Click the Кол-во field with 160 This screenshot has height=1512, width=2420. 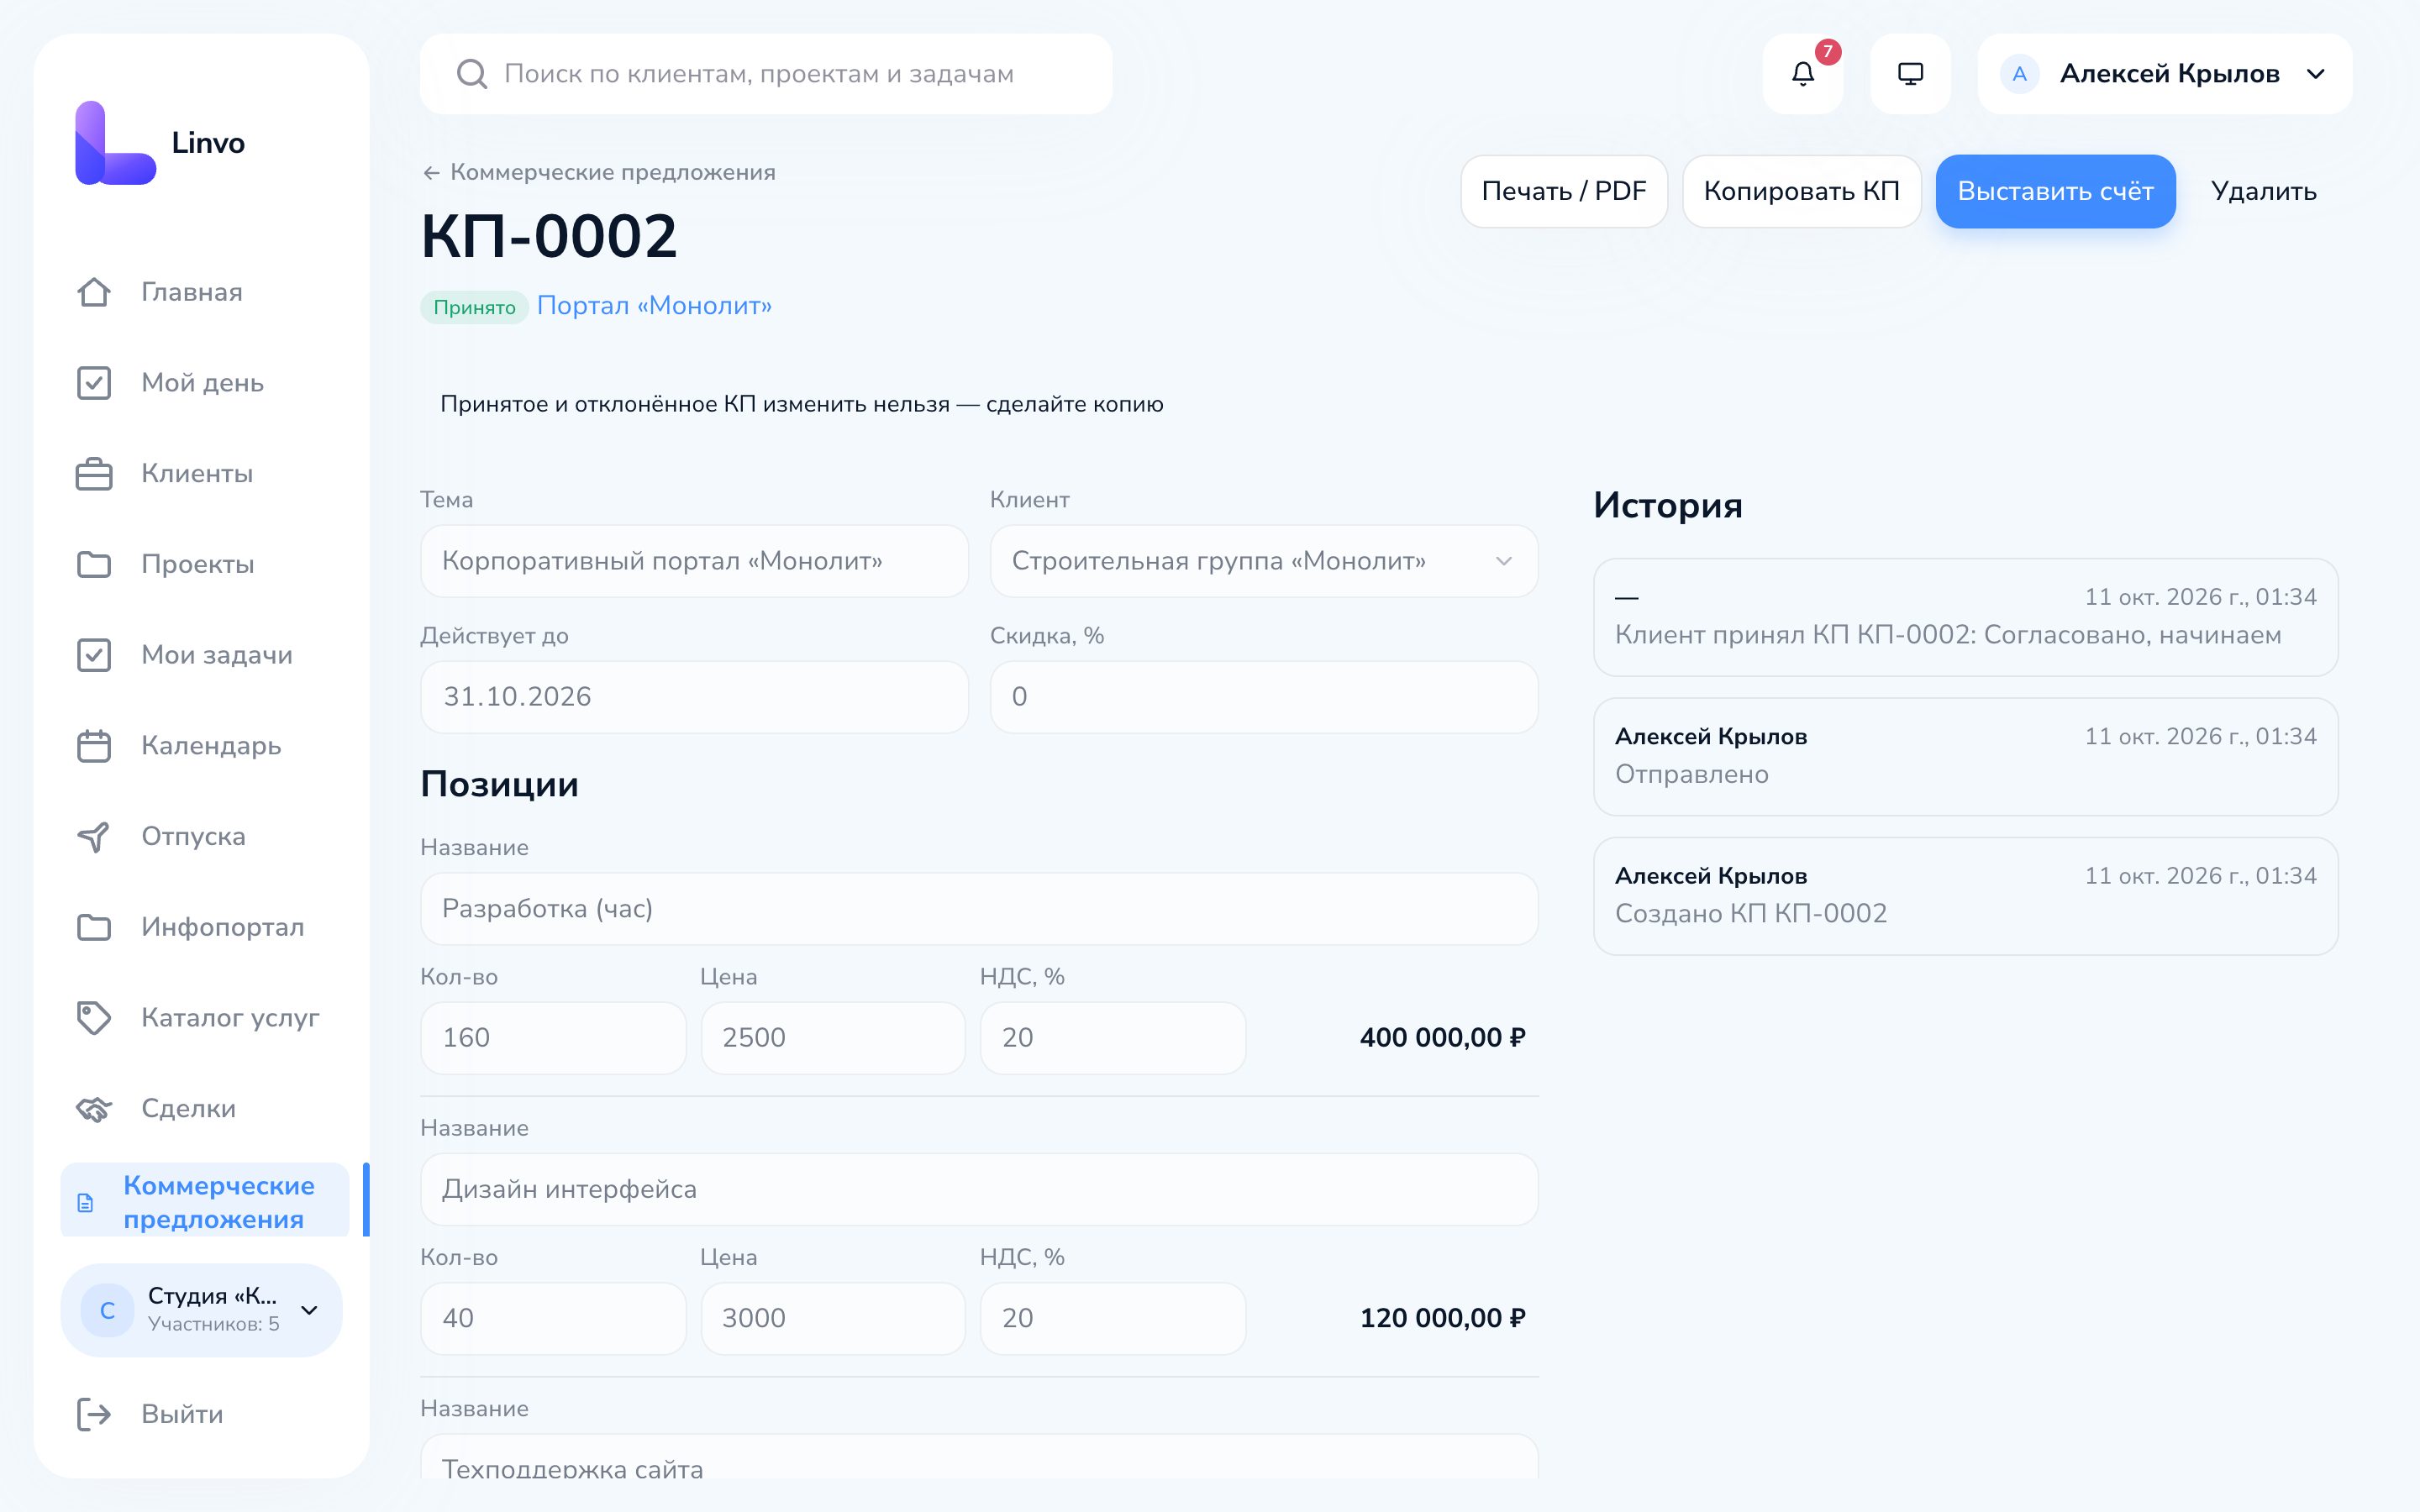553,1038
